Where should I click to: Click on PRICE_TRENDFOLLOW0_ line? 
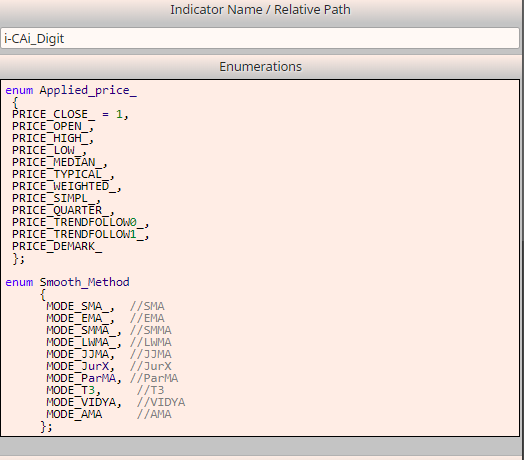click(81, 223)
